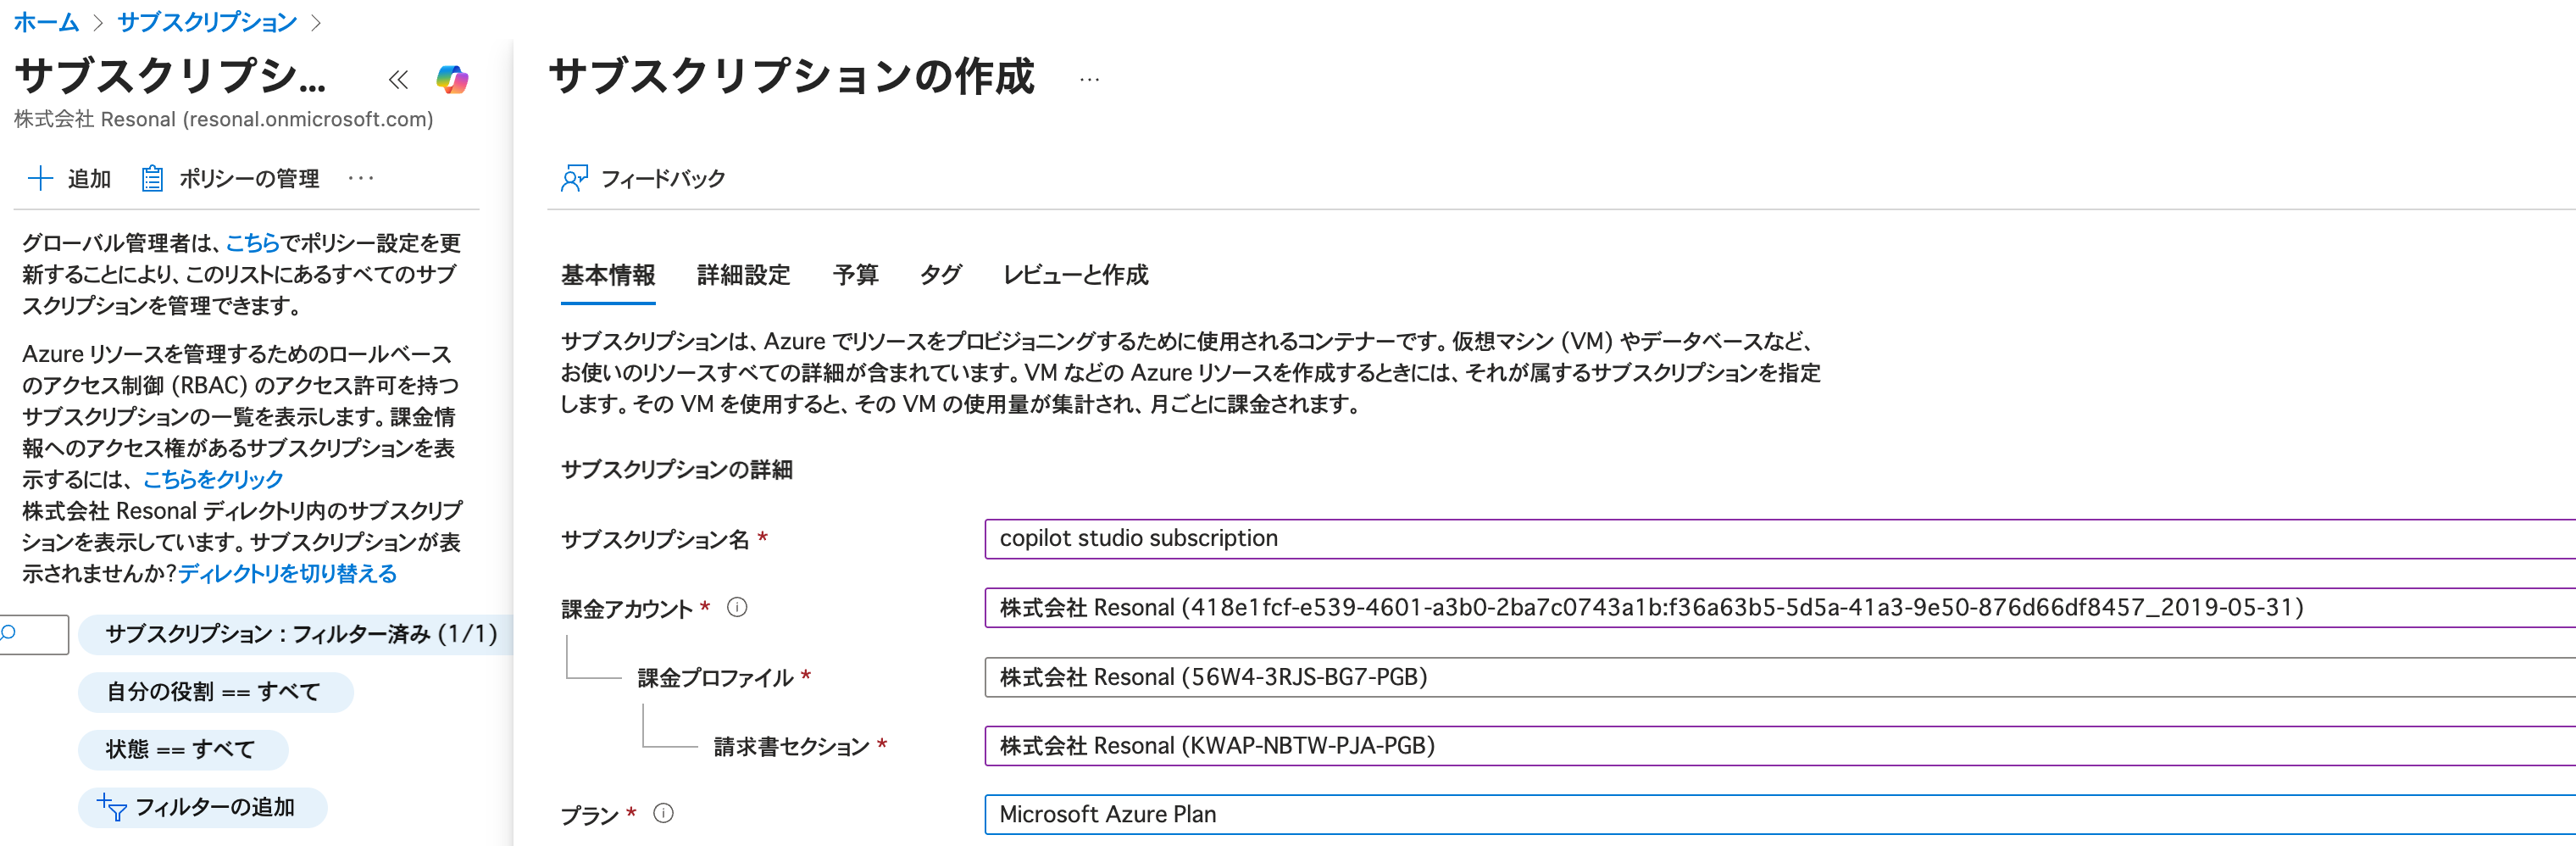The image size is (2576, 846).
Task: Show info tooltip for プラン
Action: click(x=663, y=813)
